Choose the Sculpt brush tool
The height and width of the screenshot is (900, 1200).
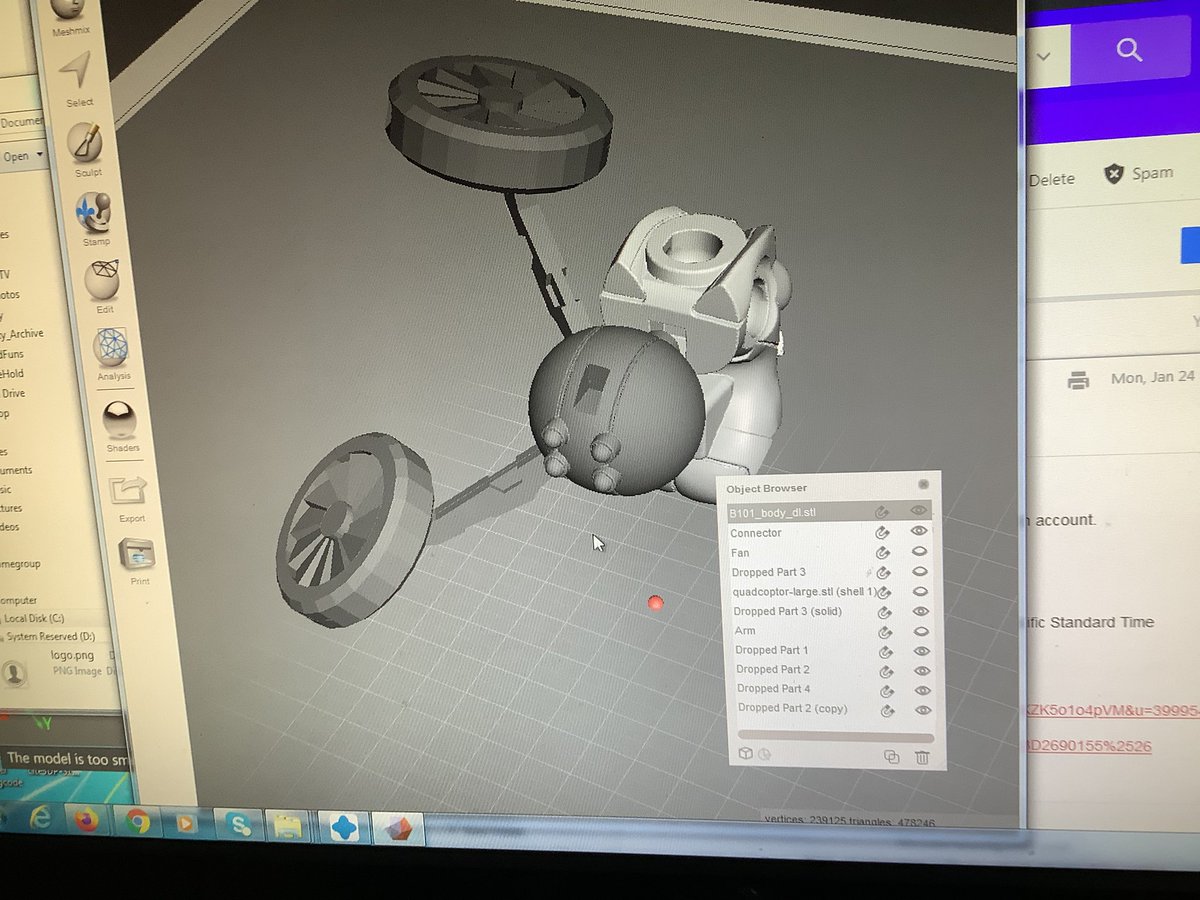[x=85, y=148]
